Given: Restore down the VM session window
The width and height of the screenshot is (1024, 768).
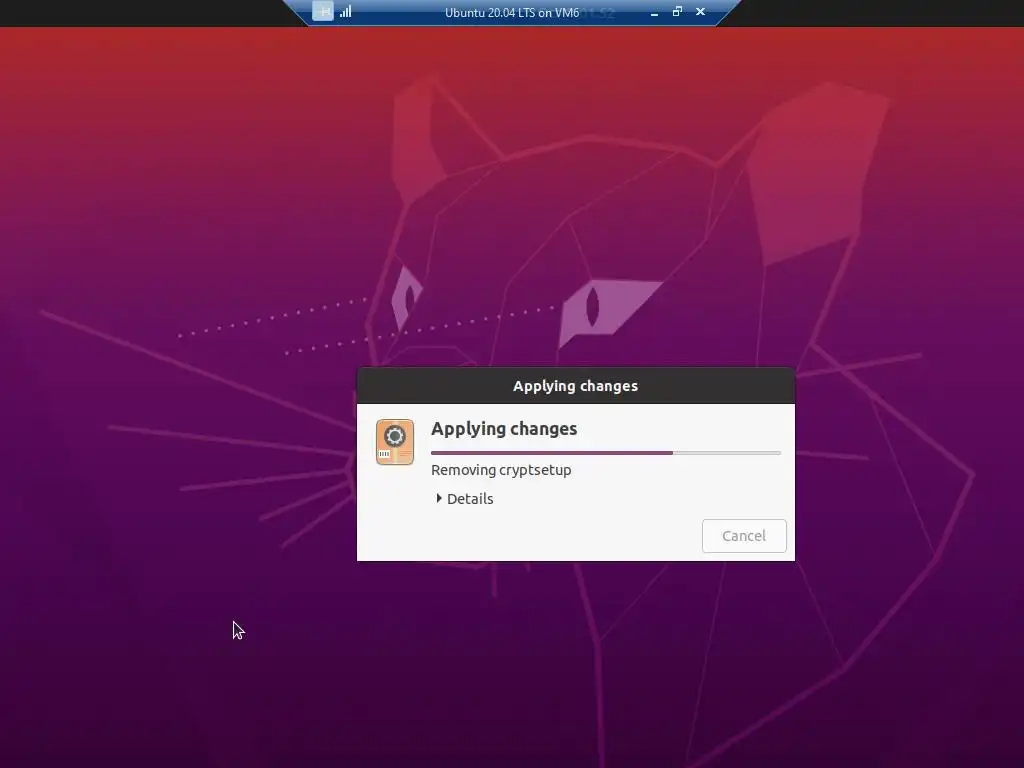Looking at the screenshot, I should click(x=677, y=11).
